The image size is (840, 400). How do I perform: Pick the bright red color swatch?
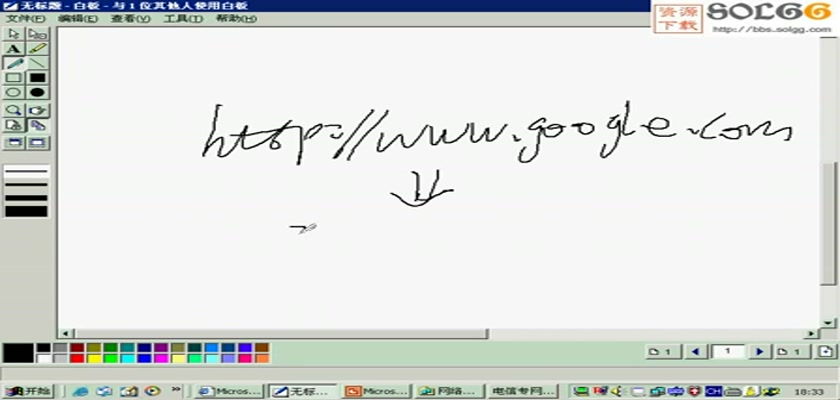[77, 358]
